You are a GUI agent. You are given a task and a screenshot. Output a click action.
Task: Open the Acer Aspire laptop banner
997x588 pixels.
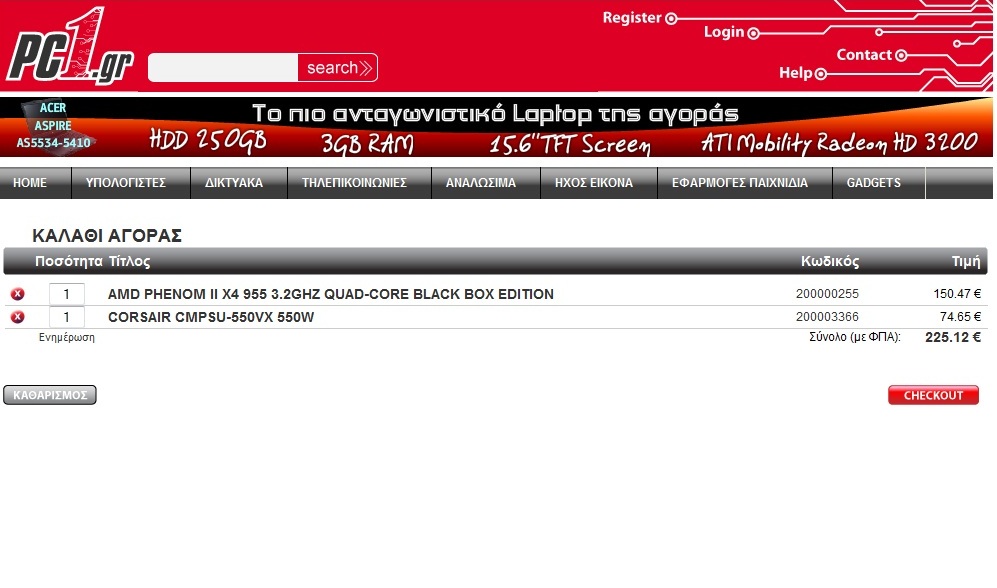point(496,127)
